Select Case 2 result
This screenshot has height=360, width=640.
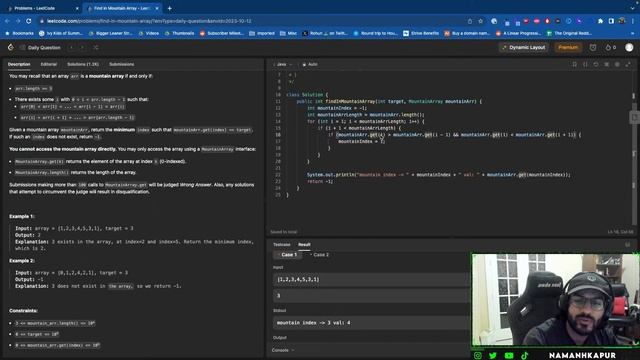pos(320,255)
